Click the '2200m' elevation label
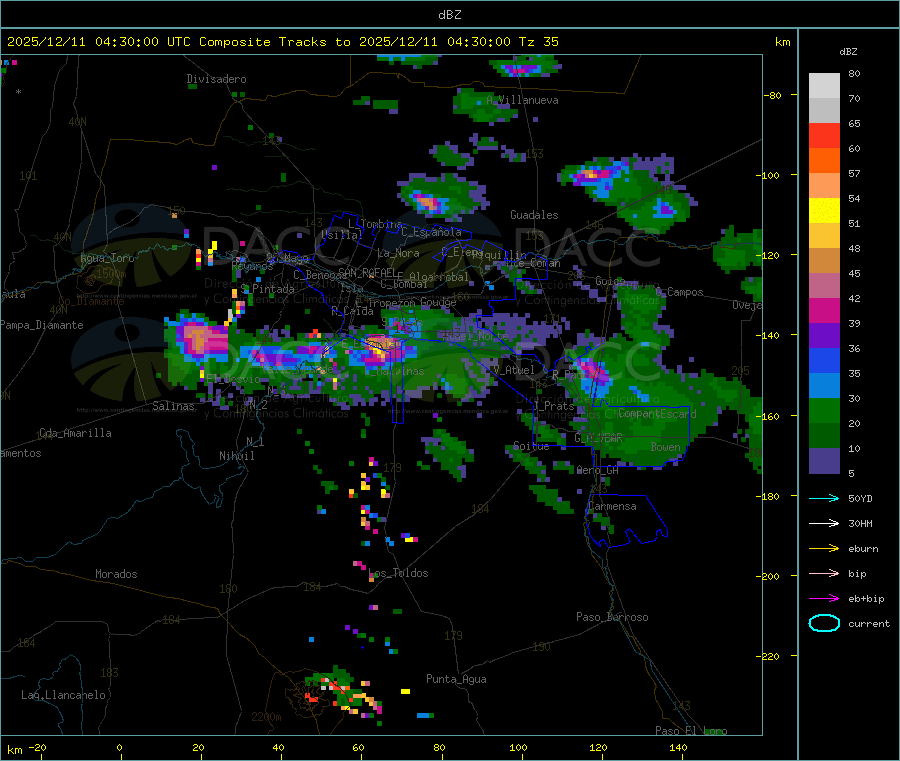900x761 pixels. [266, 717]
